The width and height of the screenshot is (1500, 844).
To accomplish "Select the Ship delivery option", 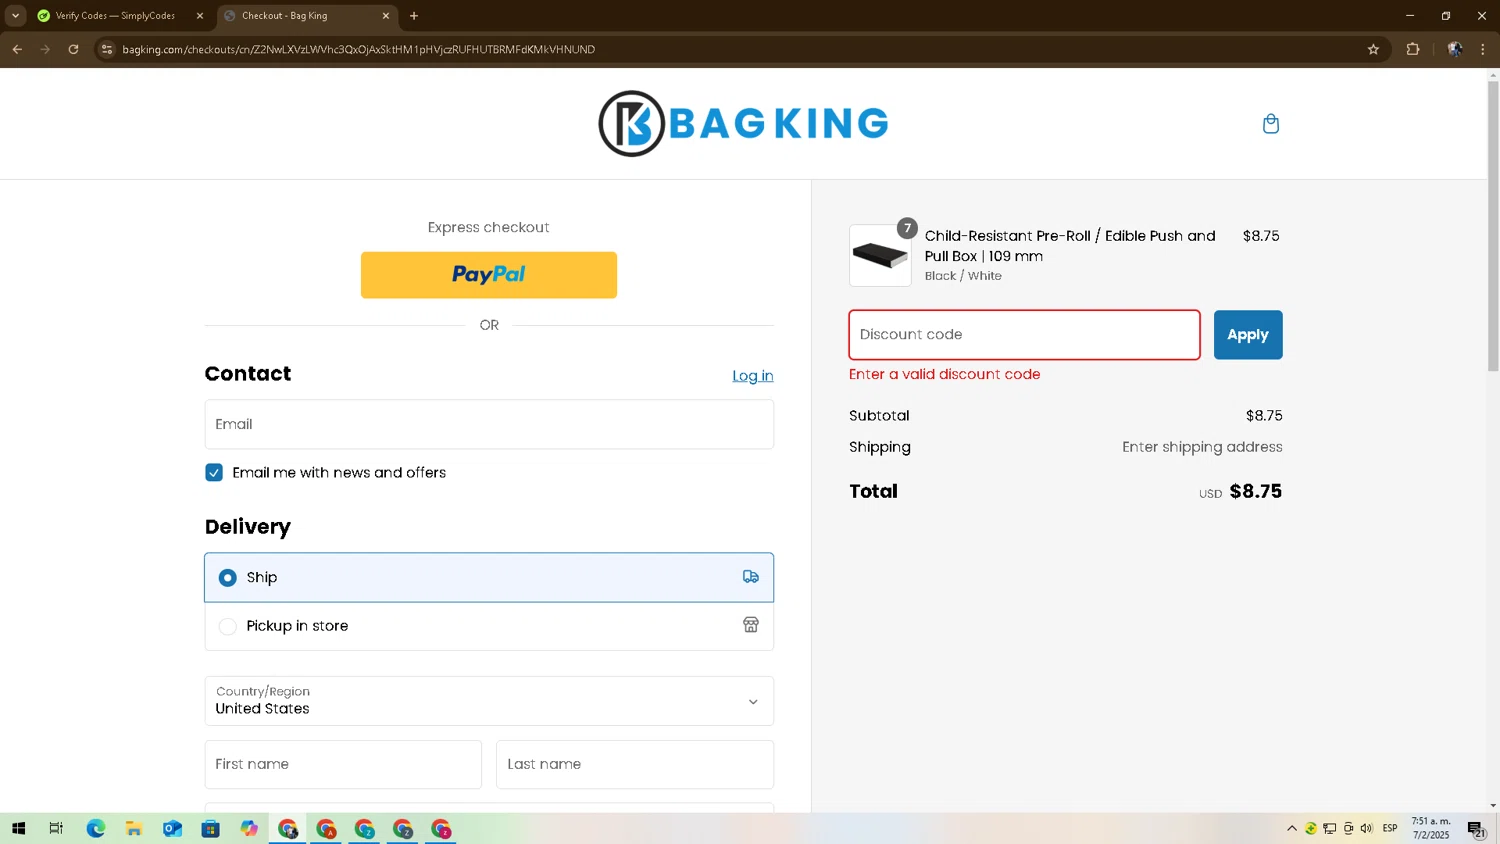I will coord(489,577).
